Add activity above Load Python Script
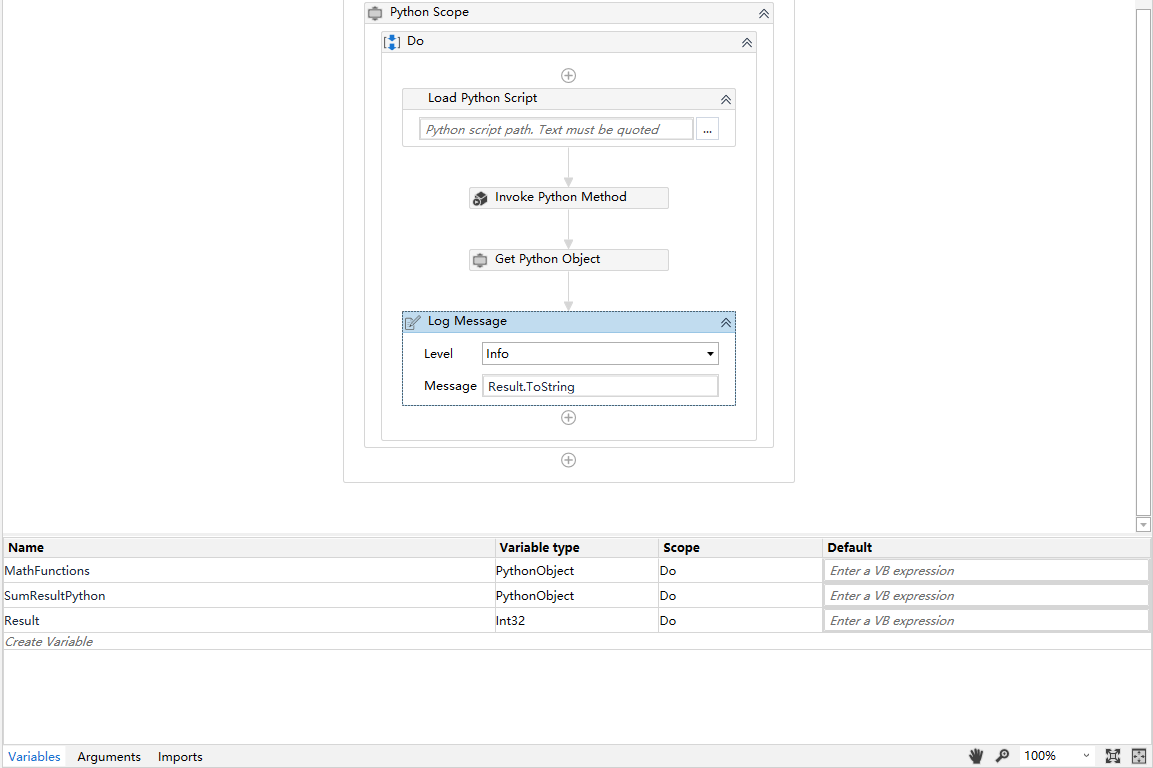The width and height of the screenshot is (1153, 768). pyautogui.click(x=568, y=76)
